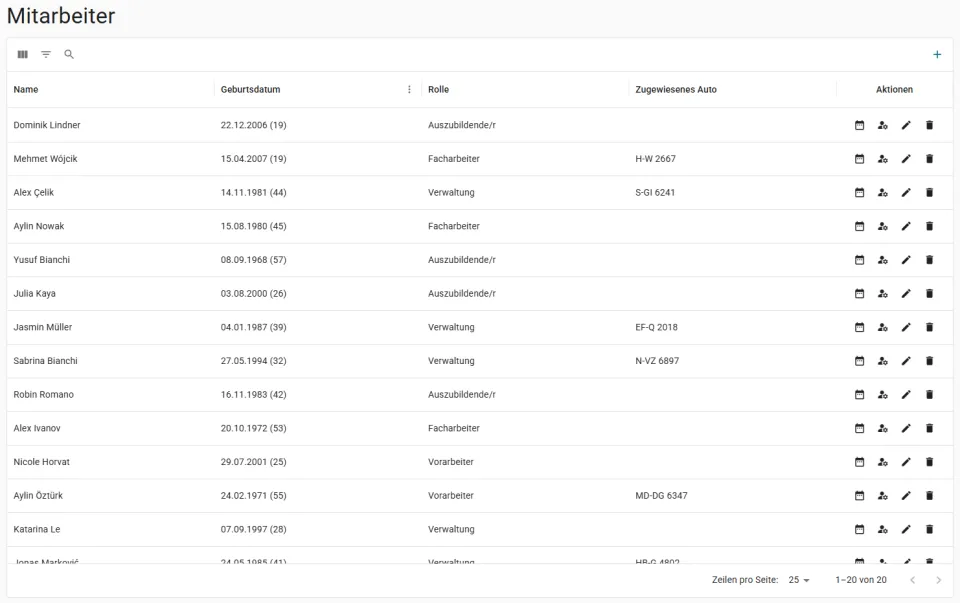Open calendar for Yusuf Bianchi
The height and width of the screenshot is (603, 960).
pyautogui.click(x=860, y=260)
